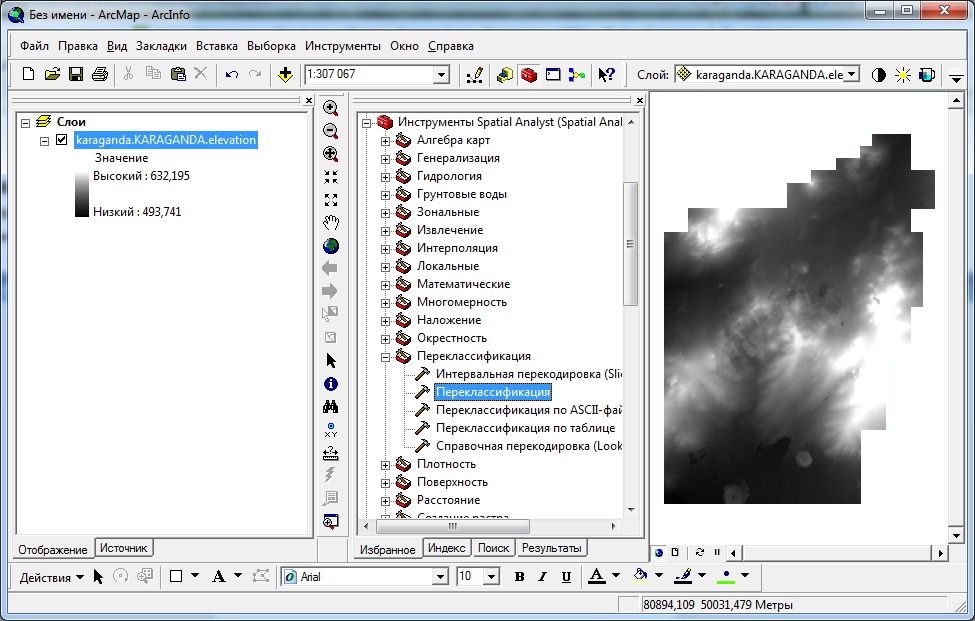The width and height of the screenshot is (975, 621).
Task: Select the Pan hand tool
Action: pos(331,223)
